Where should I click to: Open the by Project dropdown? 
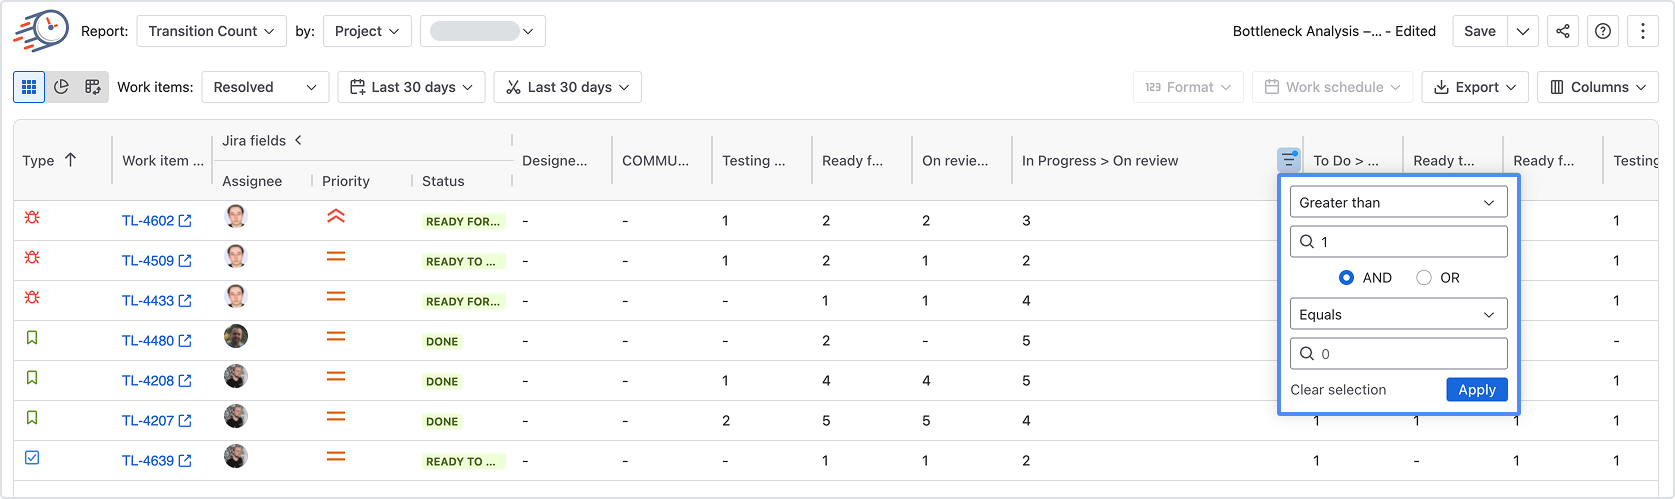coord(367,31)
